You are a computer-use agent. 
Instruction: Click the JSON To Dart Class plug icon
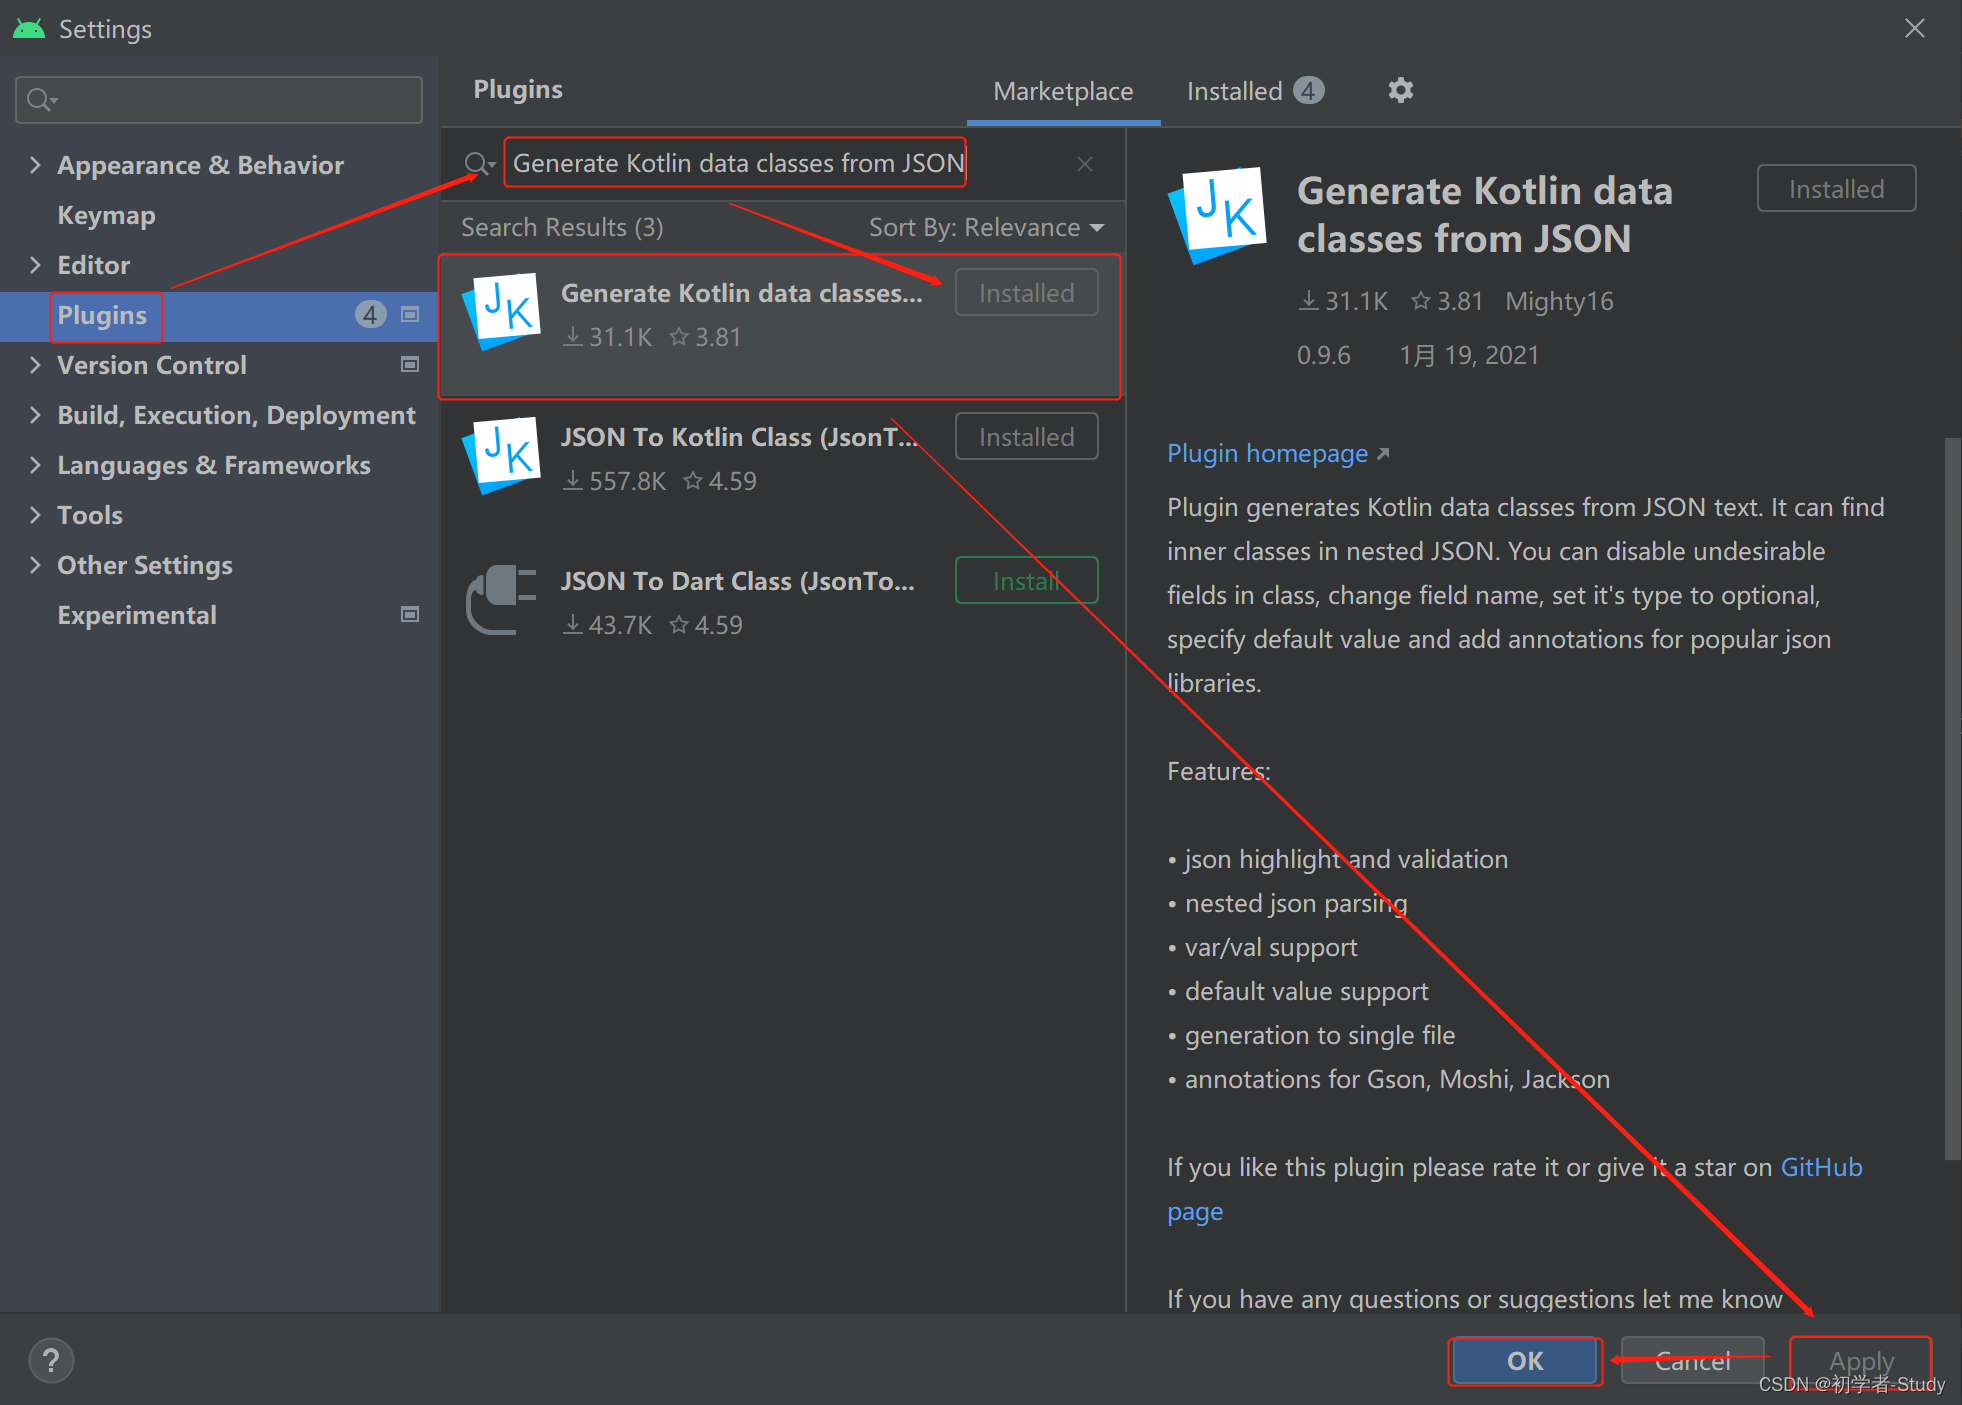coord(502,600)
